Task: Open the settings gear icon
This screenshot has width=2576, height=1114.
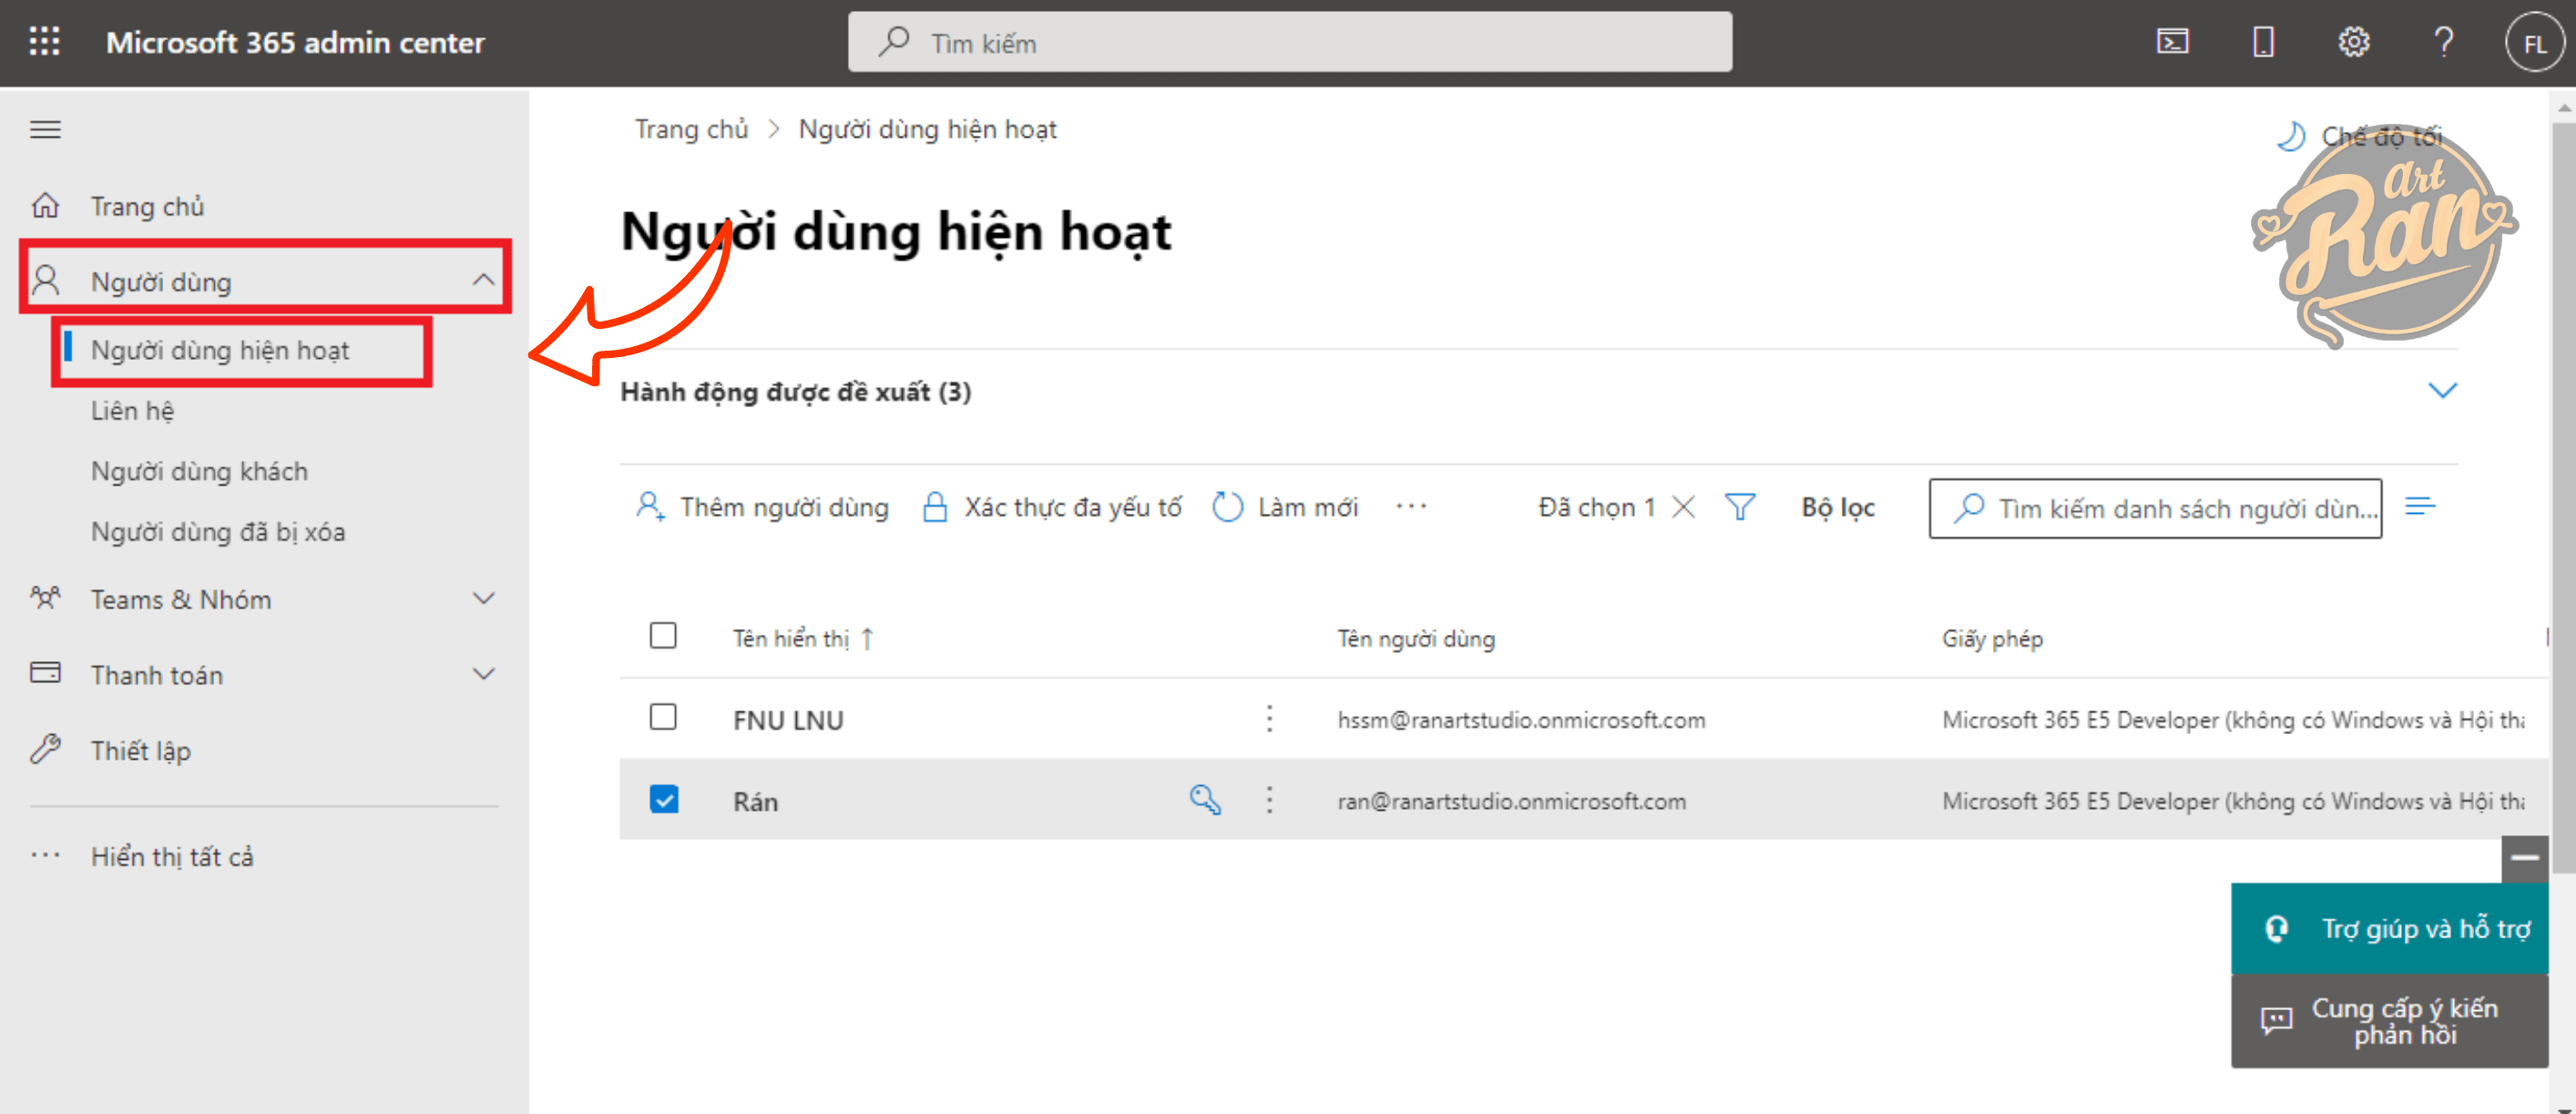Action: coord(2353,42)
